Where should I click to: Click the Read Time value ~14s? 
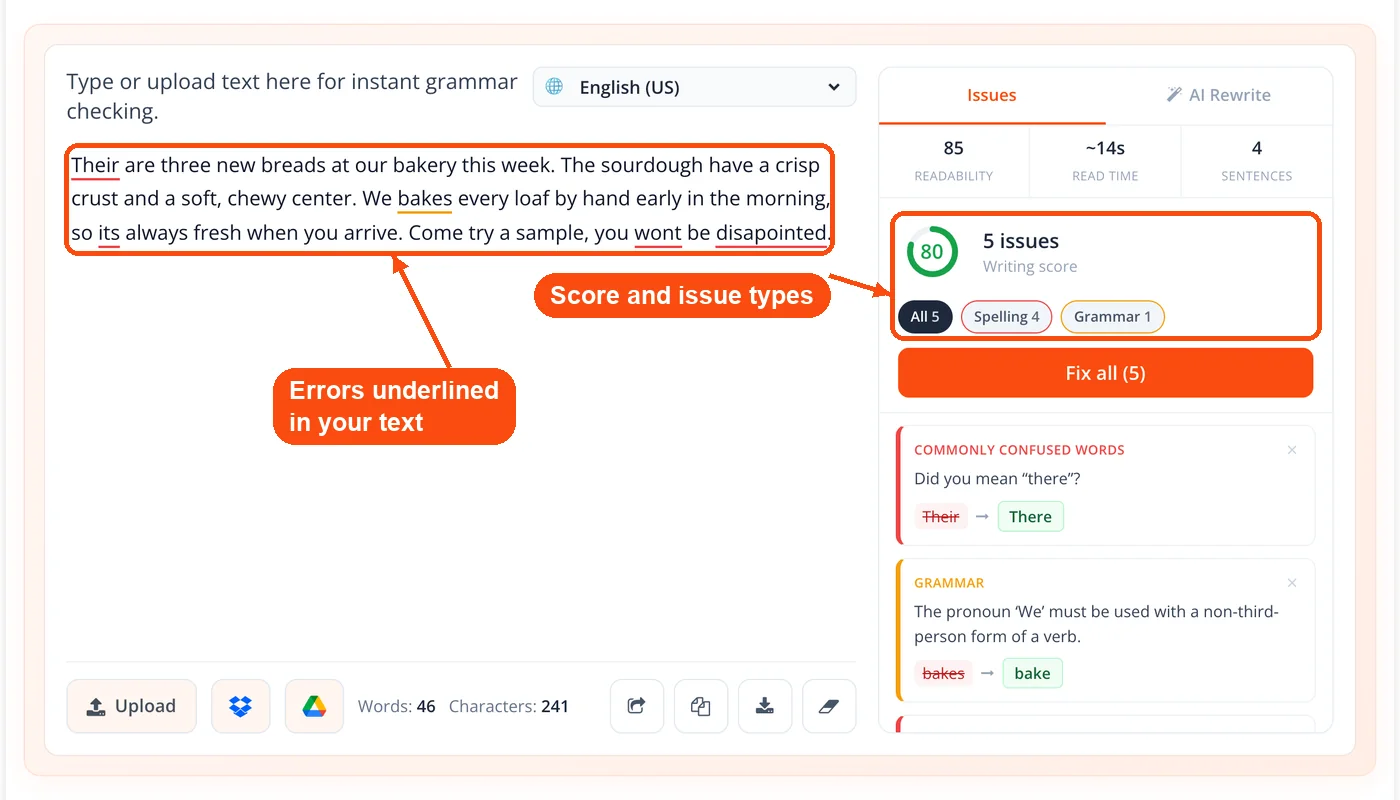(1105, 148)
